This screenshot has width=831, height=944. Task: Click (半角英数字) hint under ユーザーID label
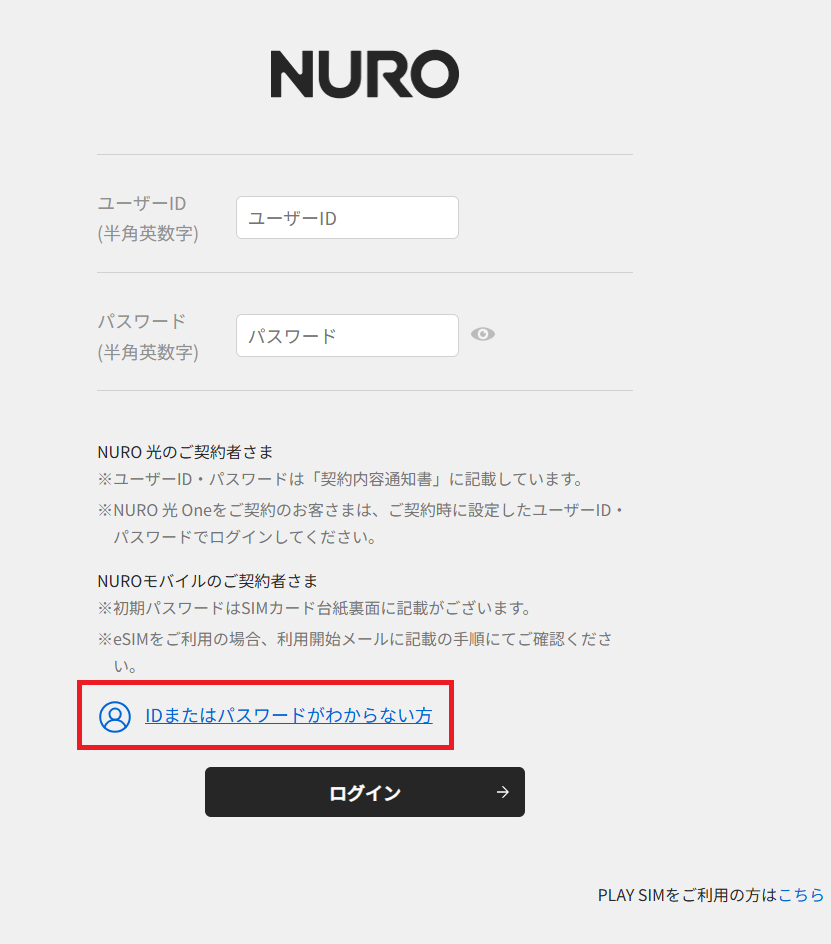[x=148, y=234]
